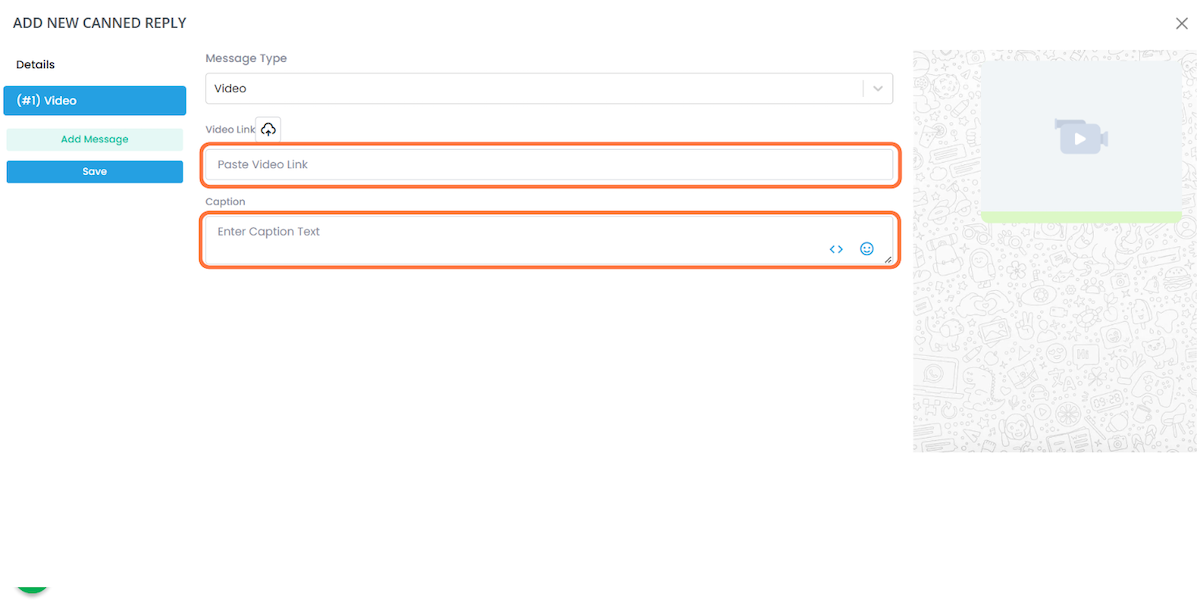Click the video camera placeholder icon
This screenshot has height=600, width=1200.
pos(1081,136)
